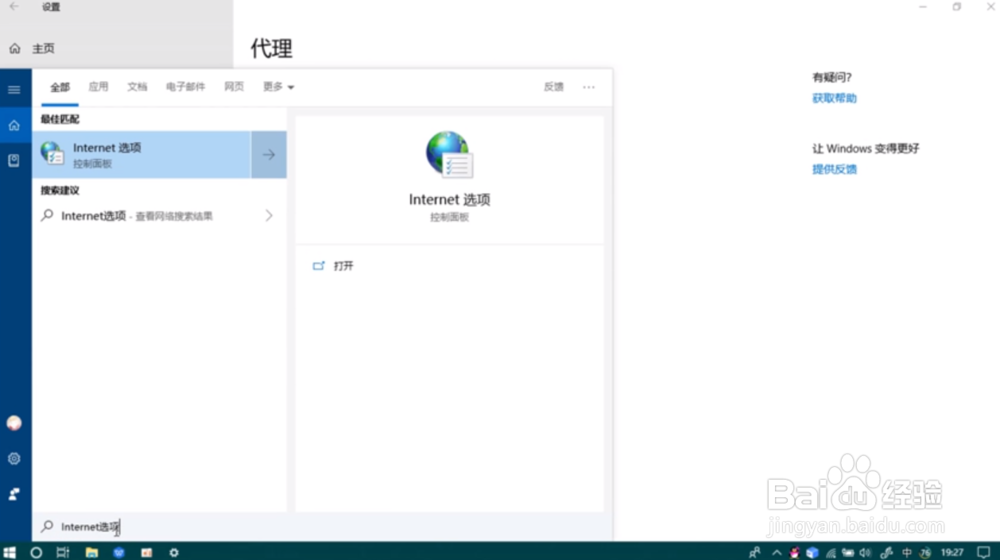Viewport: 1000px width, 560px height.
Task: Click the large Internet 选项 icon in preview pane
Action: tap(450, 154)
